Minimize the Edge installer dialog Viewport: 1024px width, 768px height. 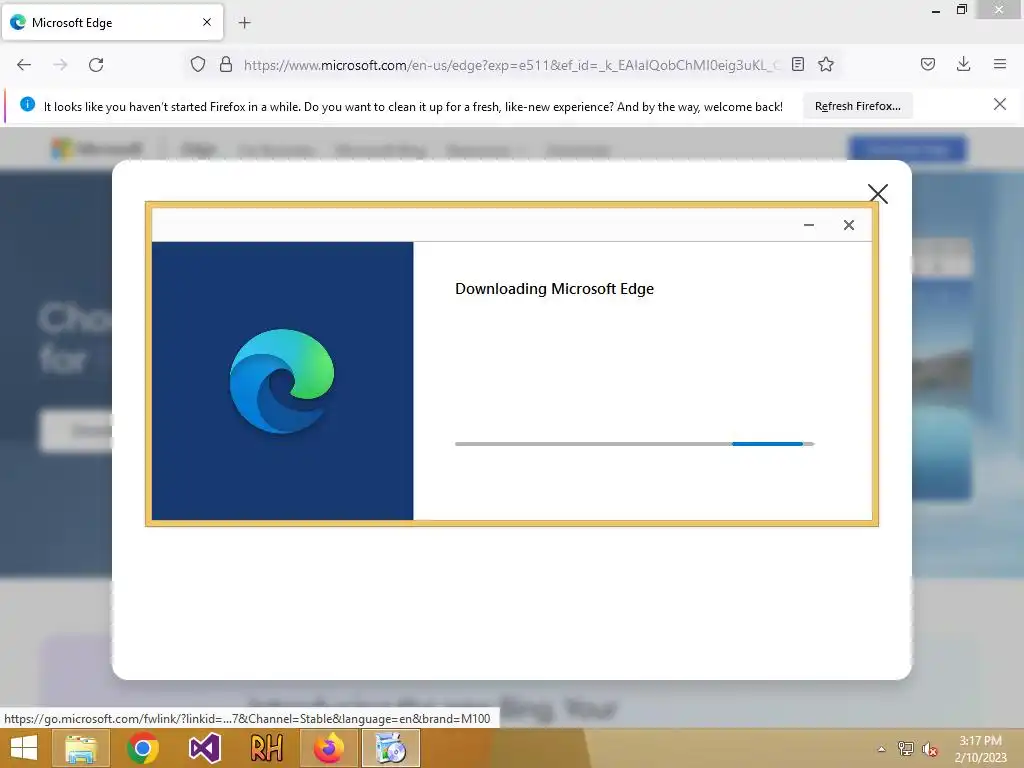click(808, 225)
